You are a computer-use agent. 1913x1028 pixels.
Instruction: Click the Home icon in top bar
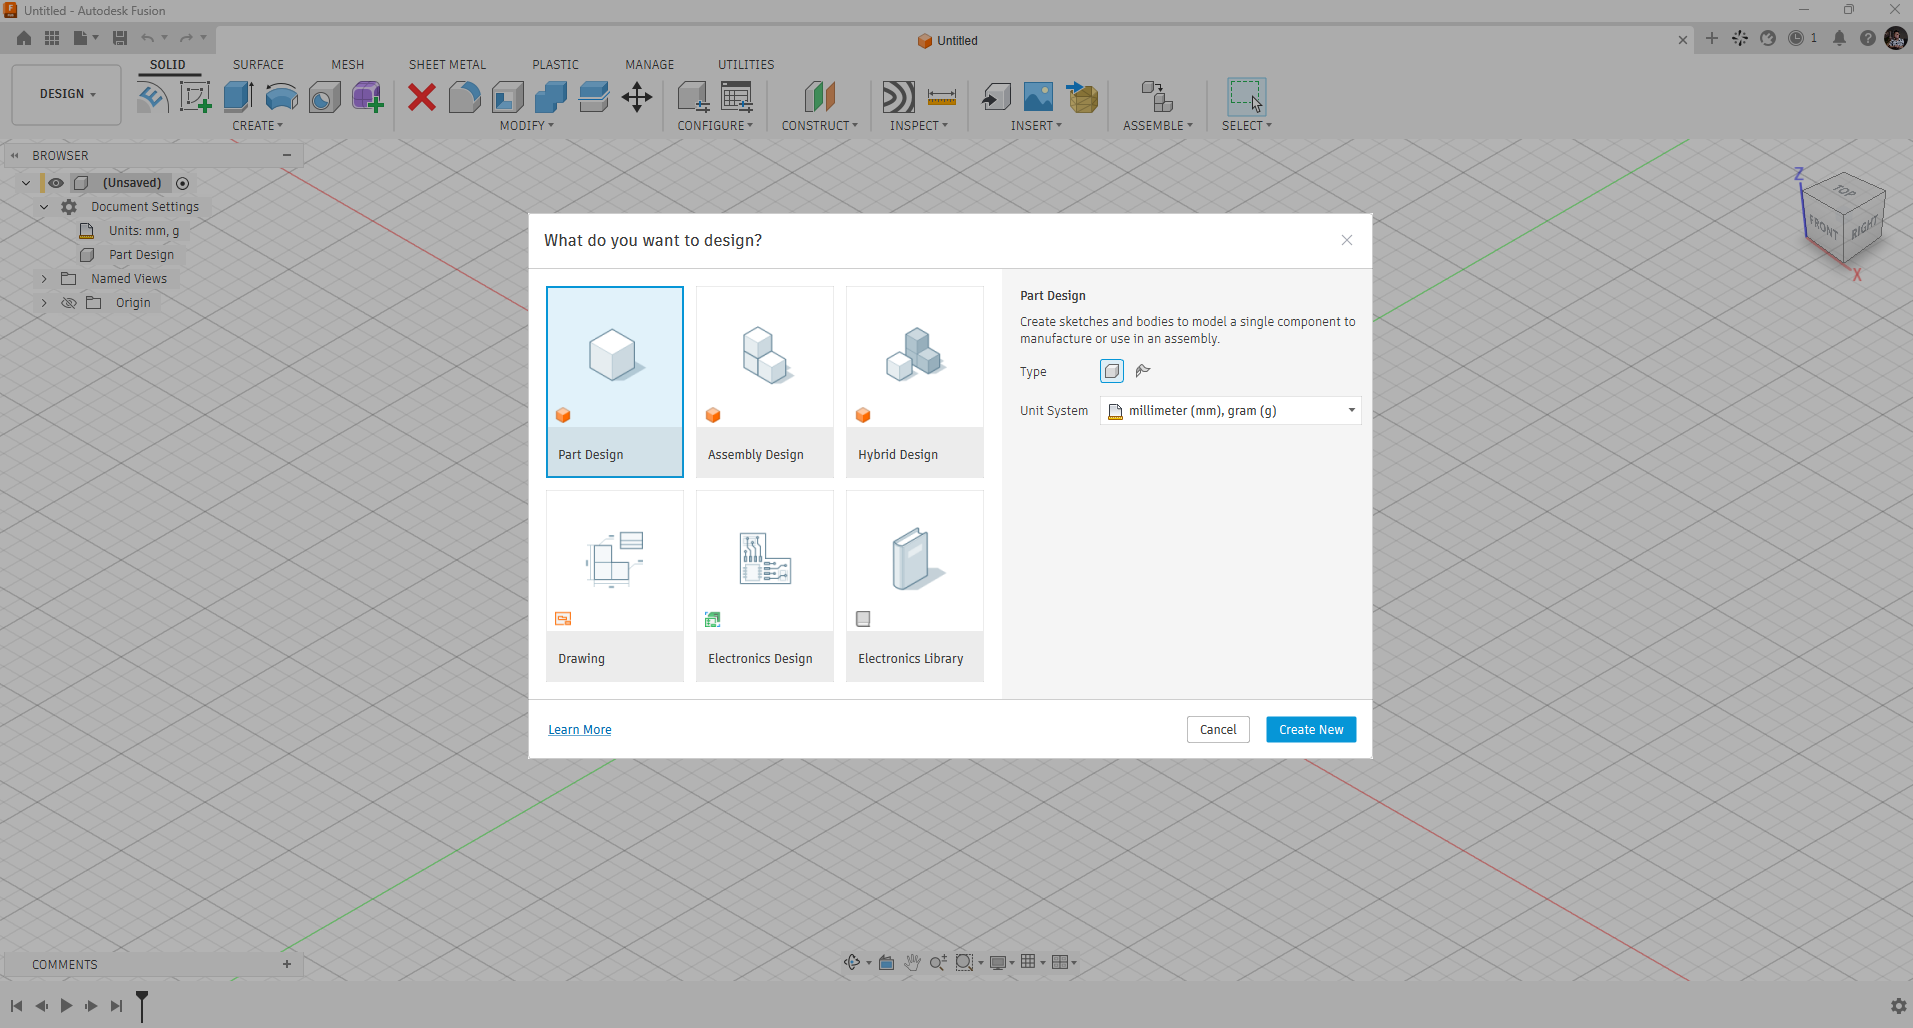[x=24, y=38]
